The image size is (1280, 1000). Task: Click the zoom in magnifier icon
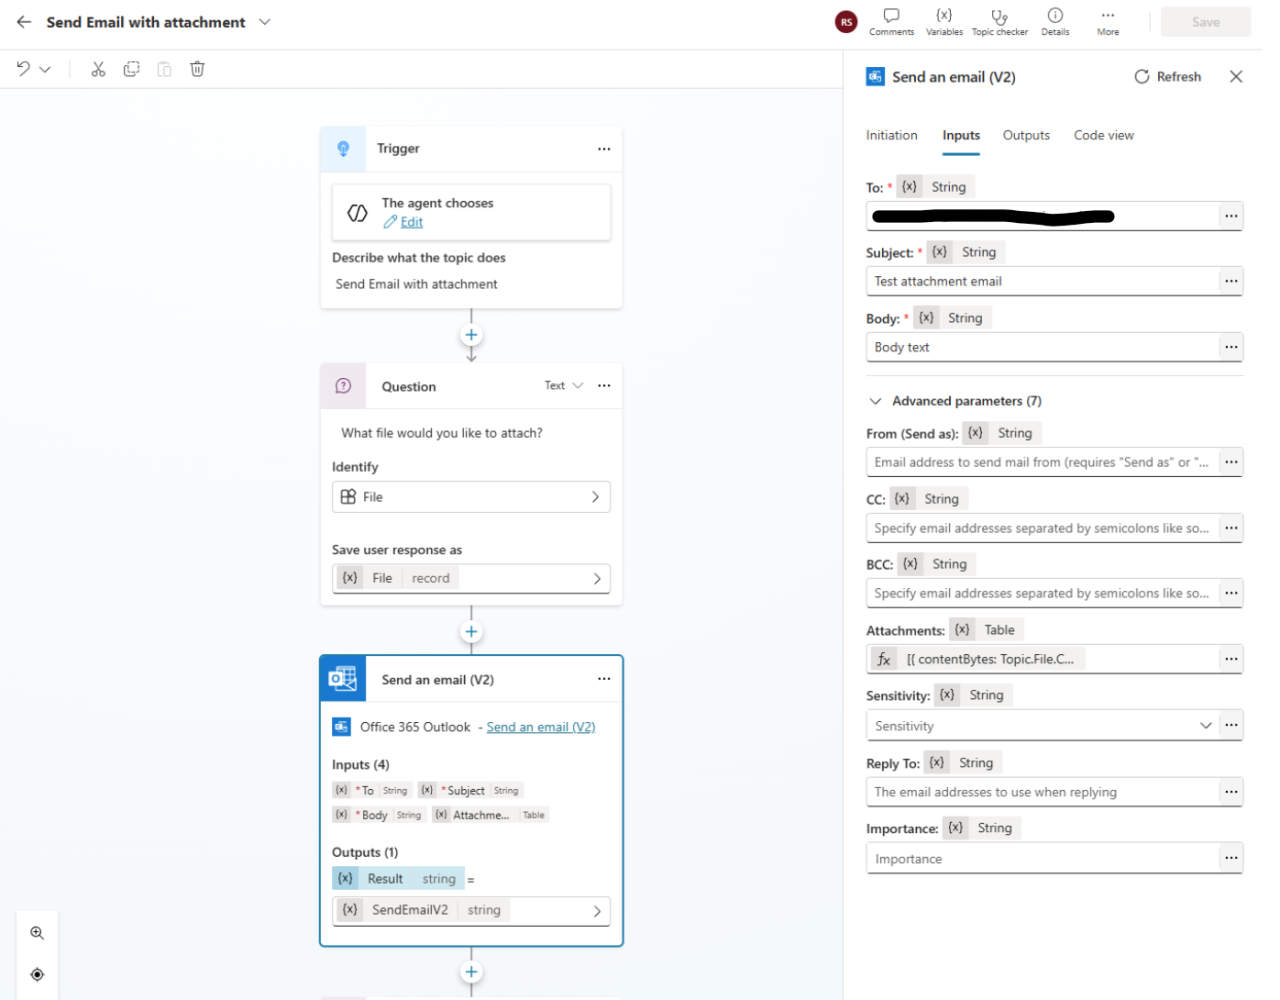tap(37, 933)
